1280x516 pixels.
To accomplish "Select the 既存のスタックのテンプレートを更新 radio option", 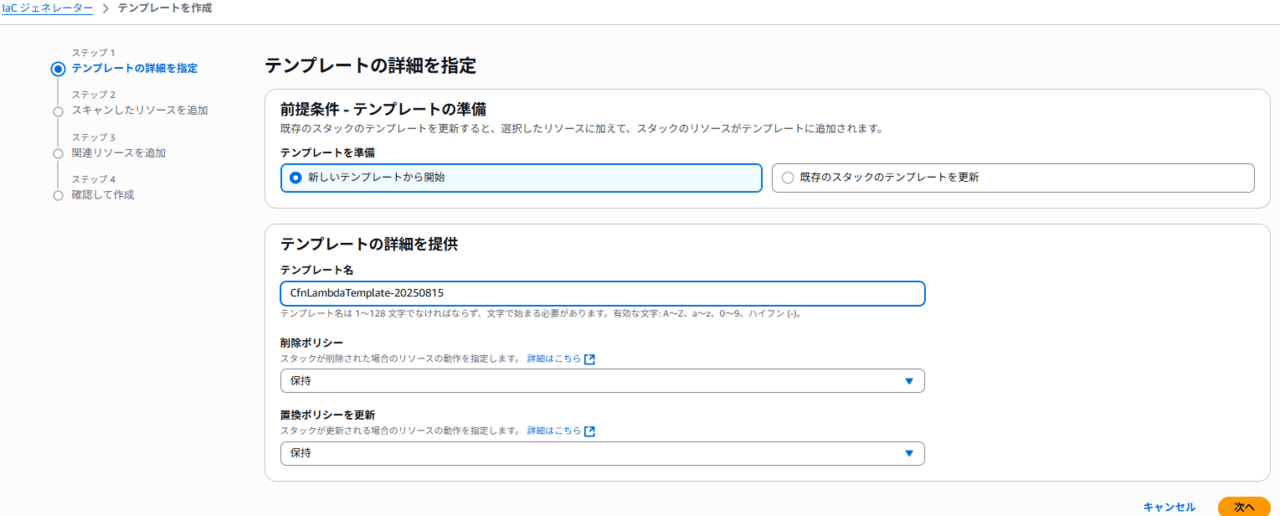I will [x=1013, y=177].
